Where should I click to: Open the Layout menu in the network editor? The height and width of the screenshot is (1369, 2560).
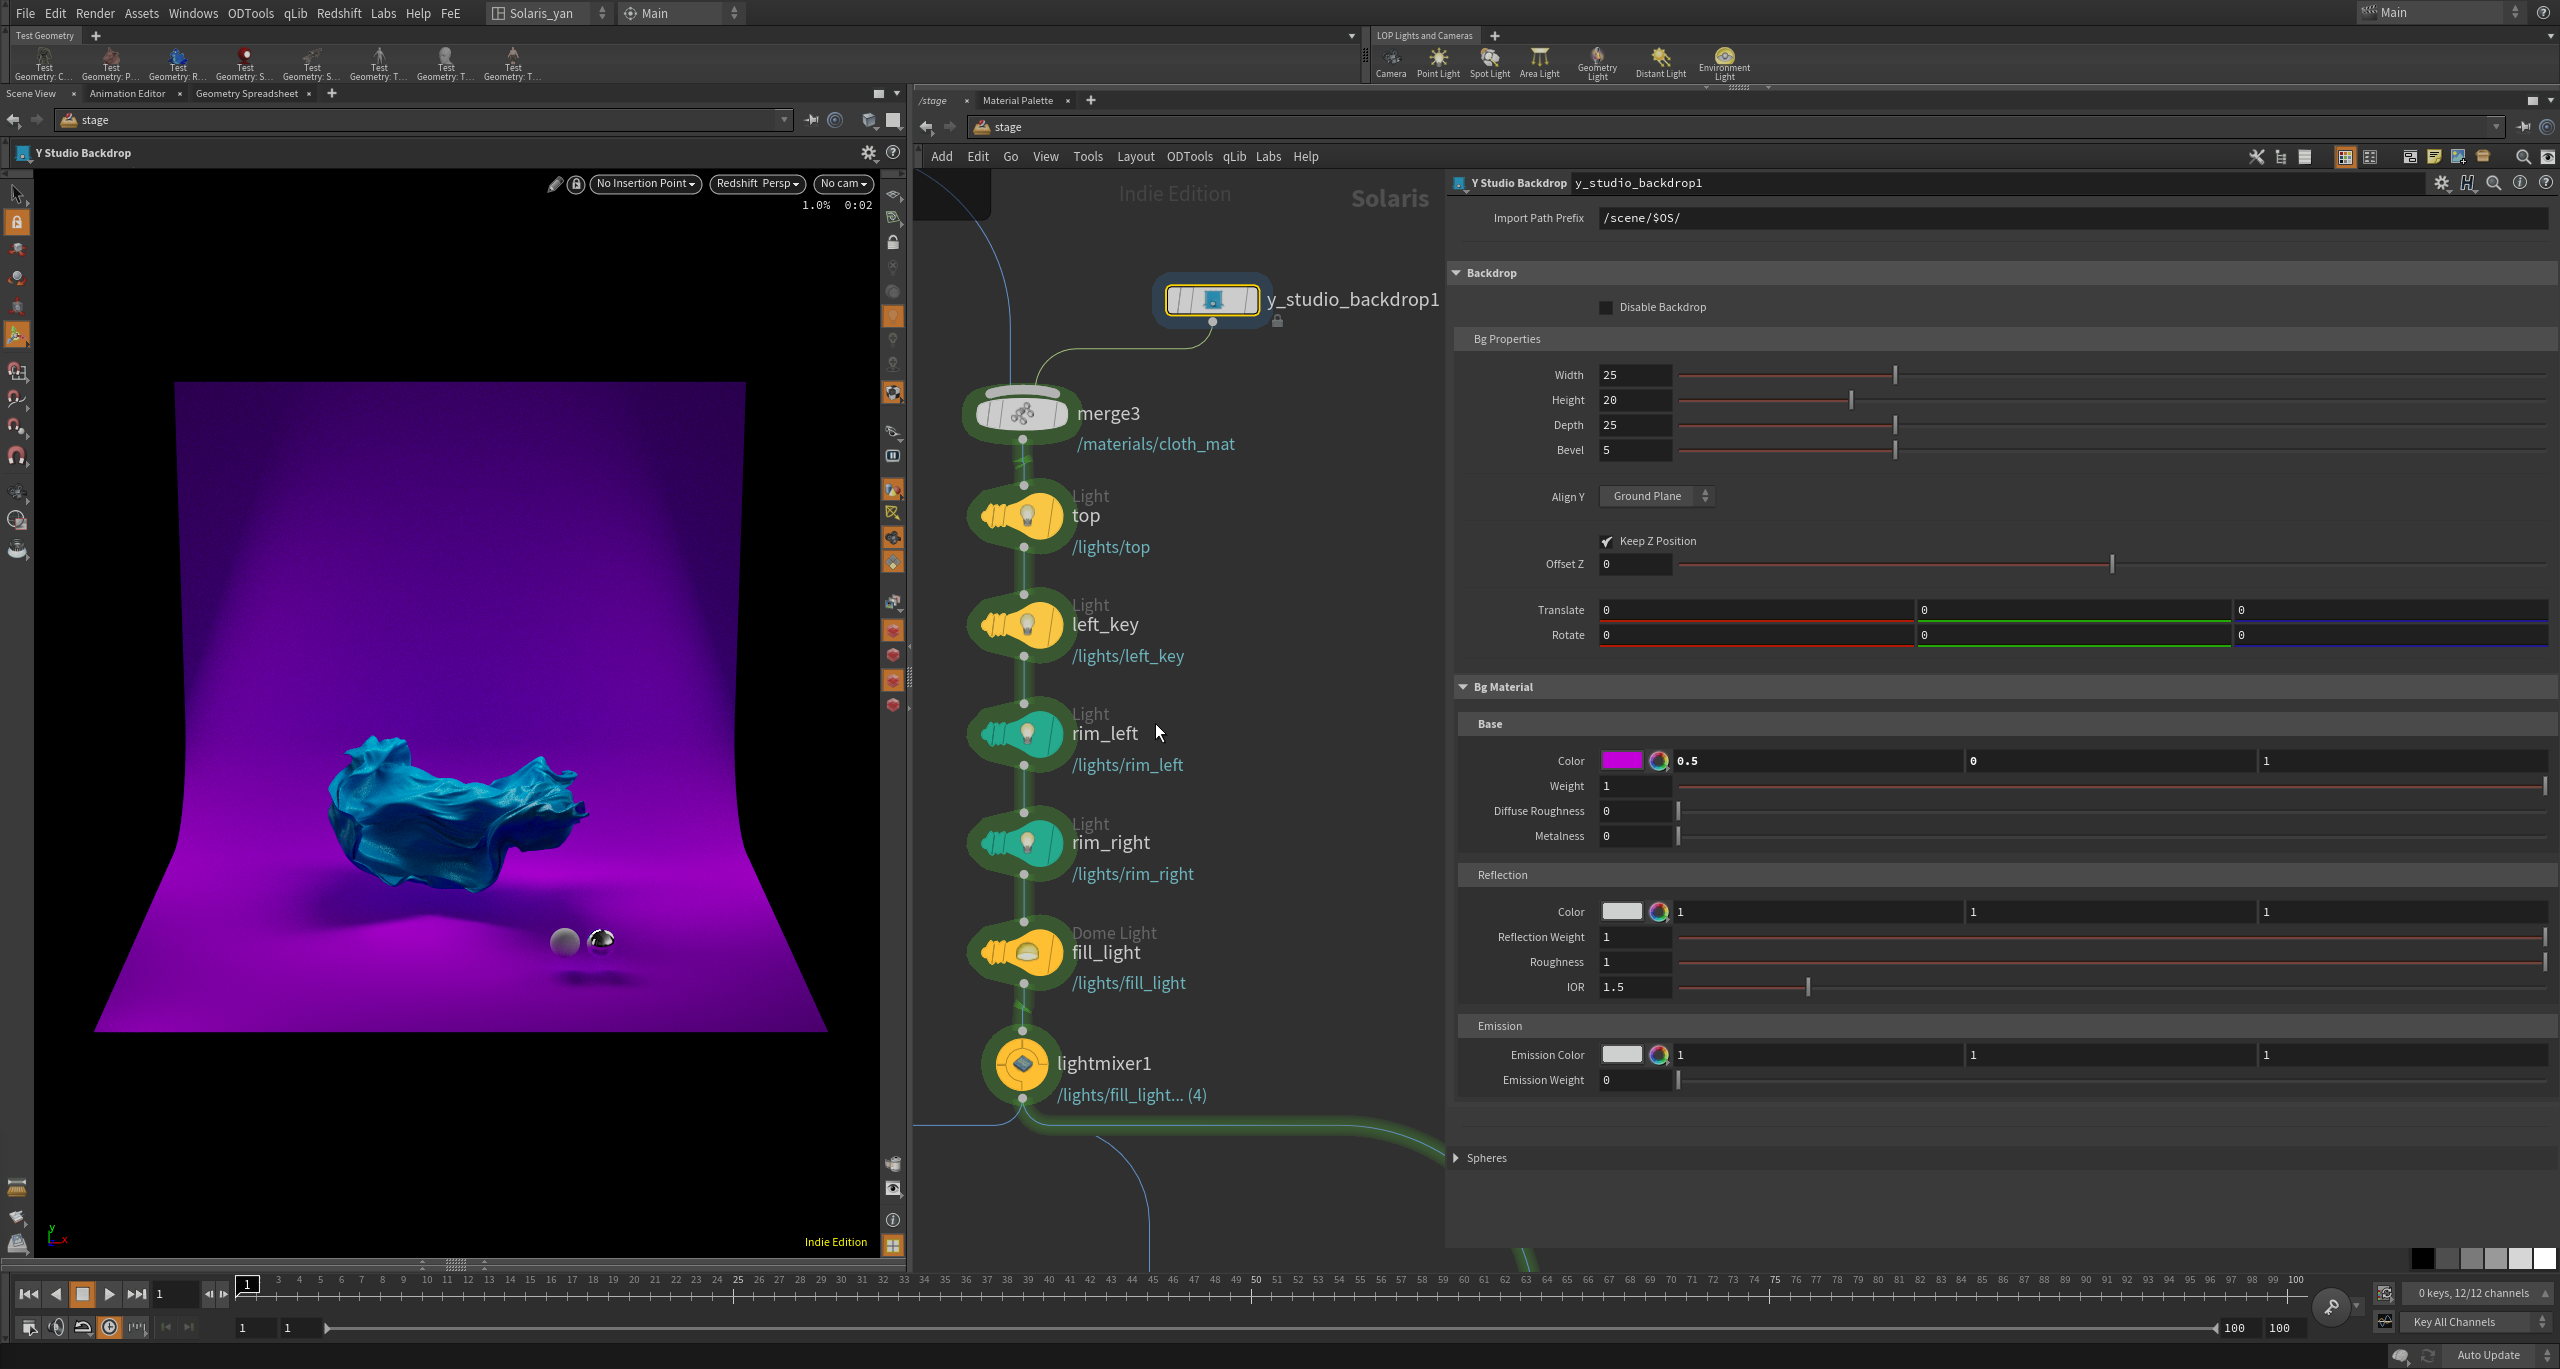tap(1135, 157)
